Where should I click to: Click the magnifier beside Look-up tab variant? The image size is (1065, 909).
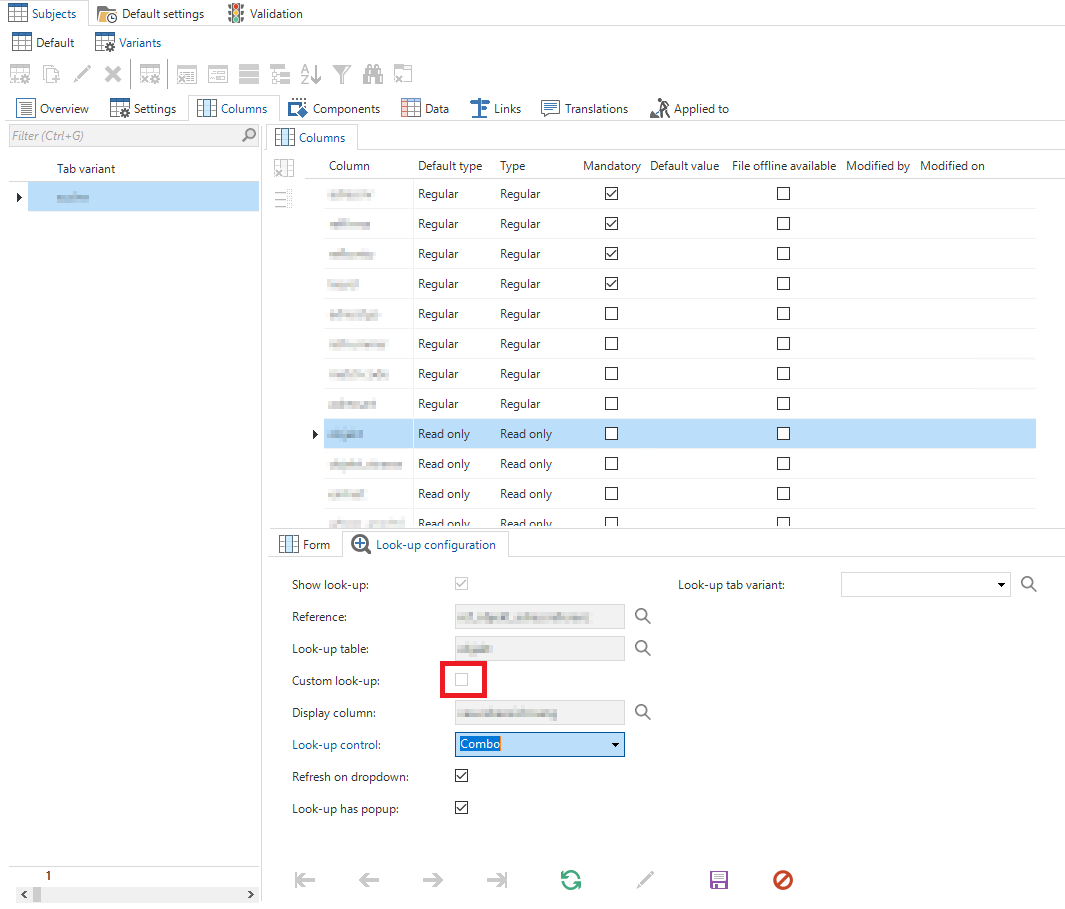1029,584
